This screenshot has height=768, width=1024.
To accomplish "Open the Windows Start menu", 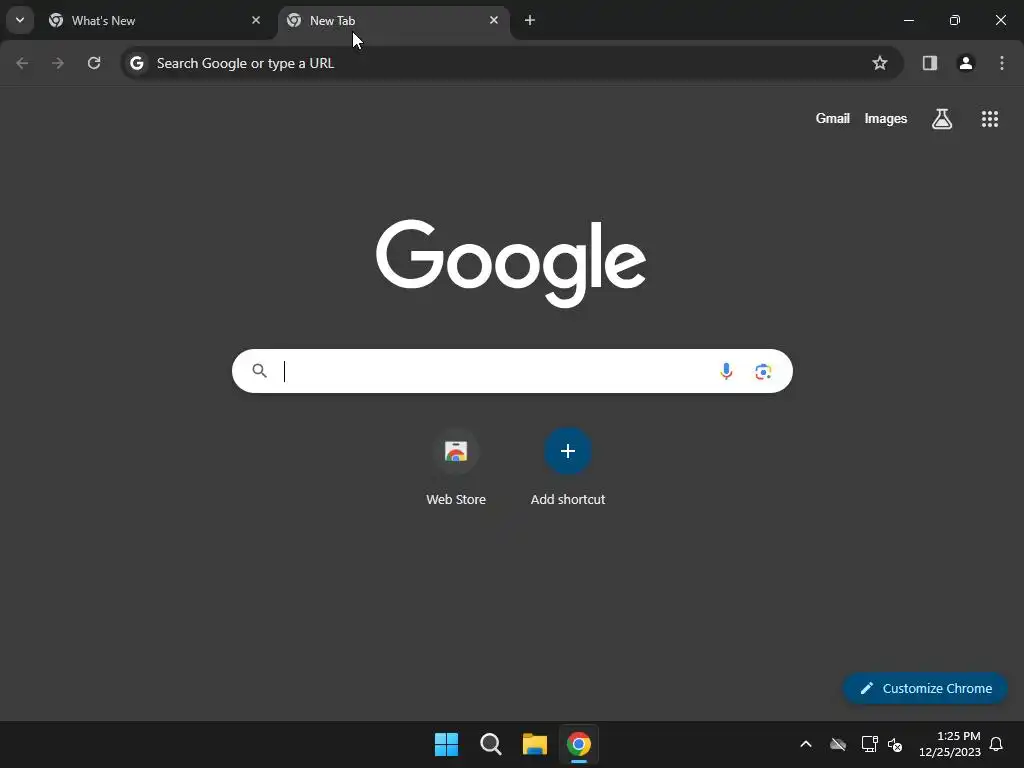I will tap(447, 744).
